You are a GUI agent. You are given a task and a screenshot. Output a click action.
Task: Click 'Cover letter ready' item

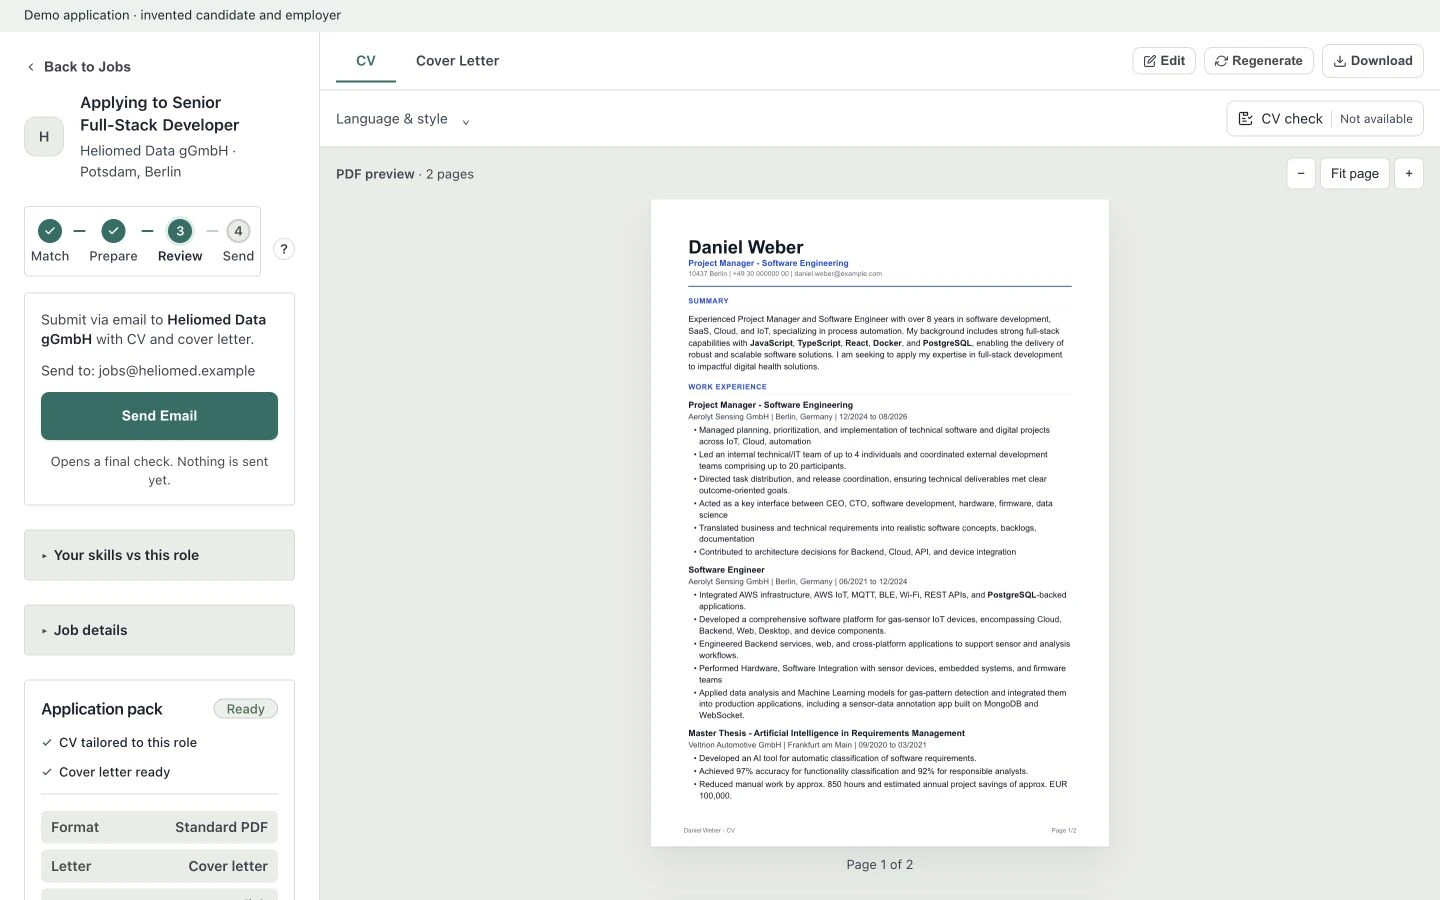[106, 772]
